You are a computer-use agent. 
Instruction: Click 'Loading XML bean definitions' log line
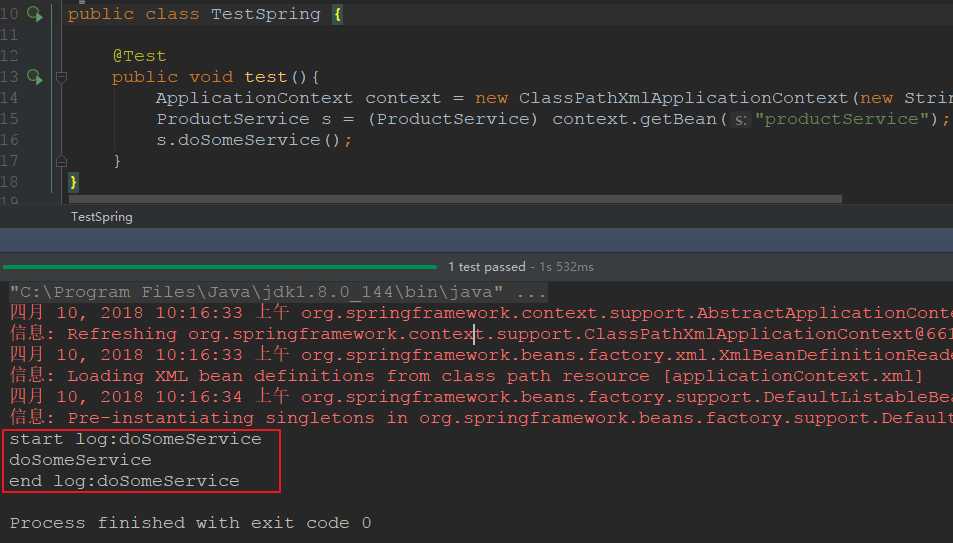466,376
